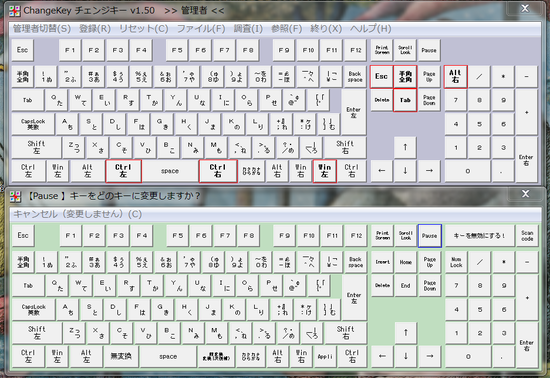Open the 登録(R) menu
Screen dimensions: 550x378
[95, 29]
